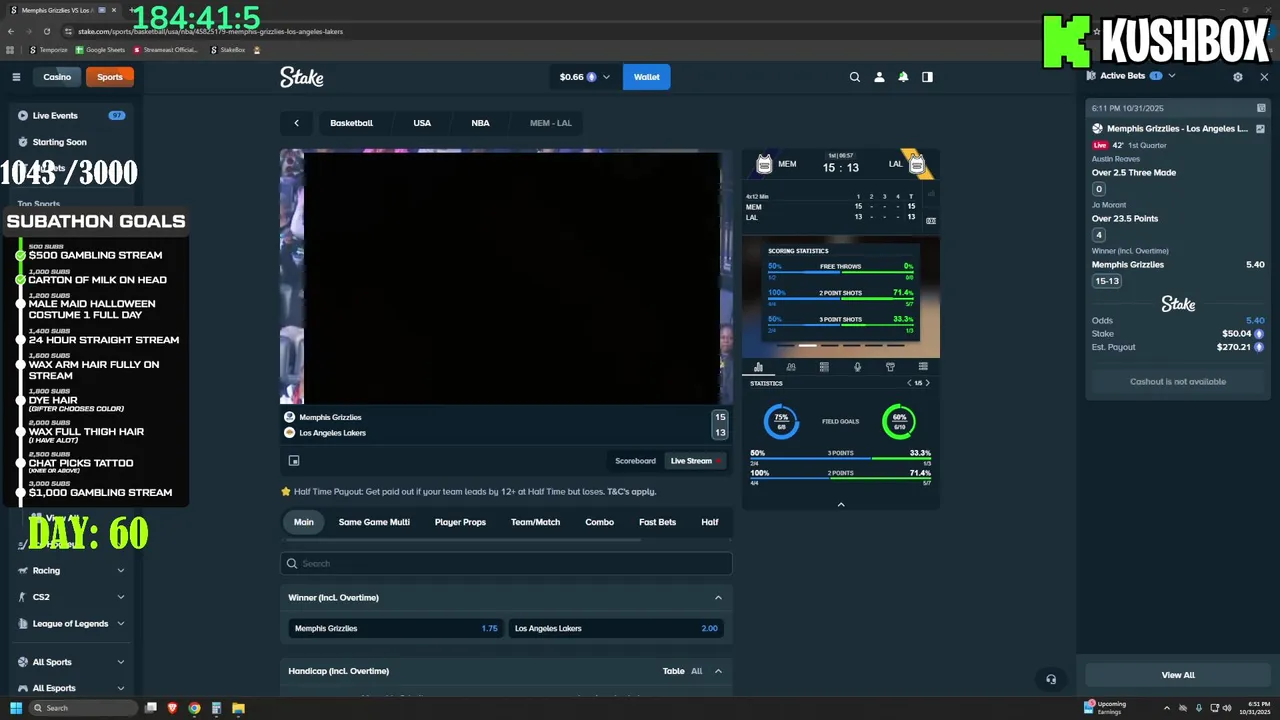Expand the Active Bets dropdown
The width and height of the screenshot is (1280, 720).
tap(1172, 76)
